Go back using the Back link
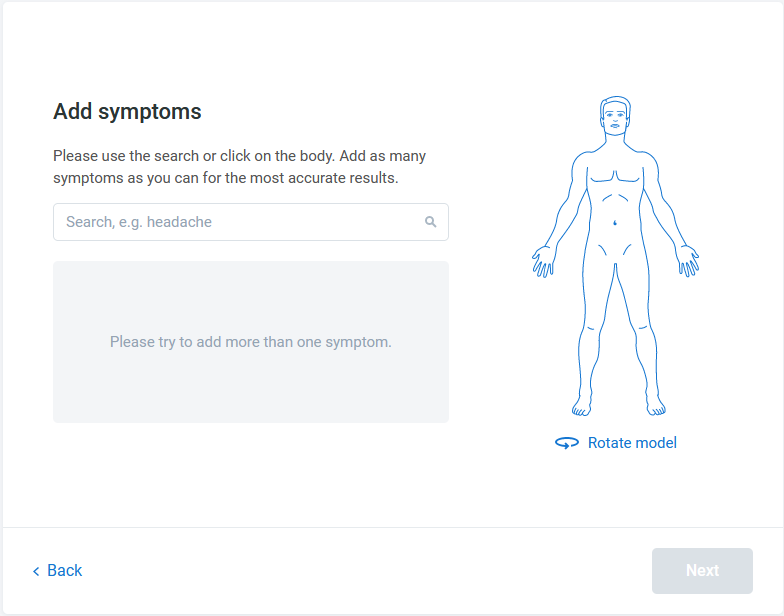This screenshot has height=616, width=784. [x=64, y=571]
